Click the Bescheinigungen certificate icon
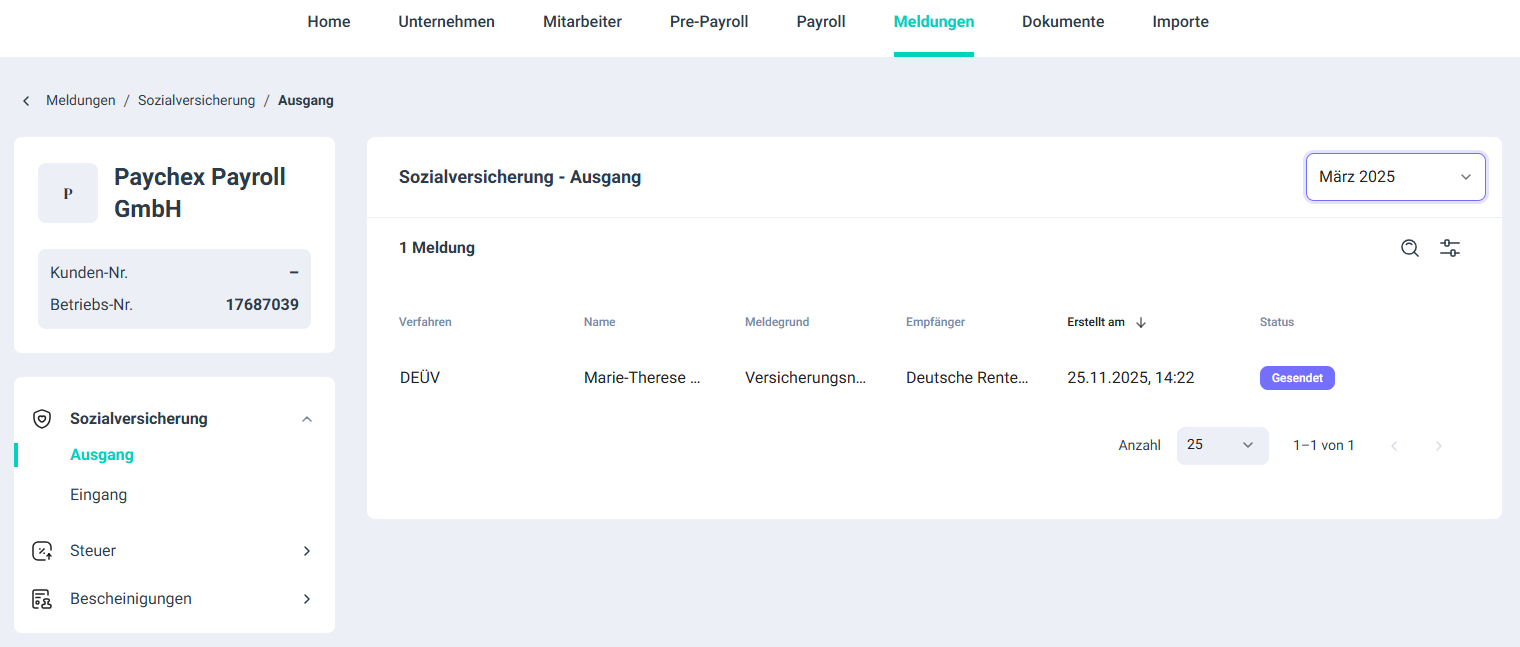 pyautogui.click(x=42, y=599)
